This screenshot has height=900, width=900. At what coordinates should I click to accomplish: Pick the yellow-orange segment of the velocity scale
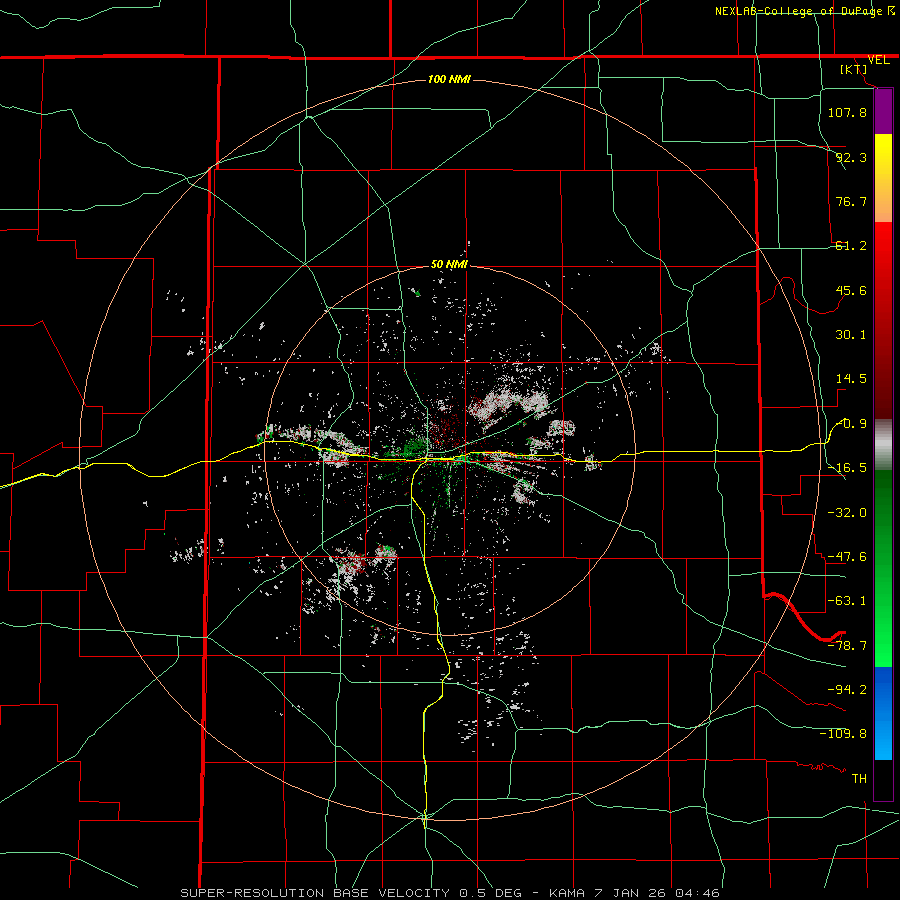pyautogui.click(x=883, y=178)
